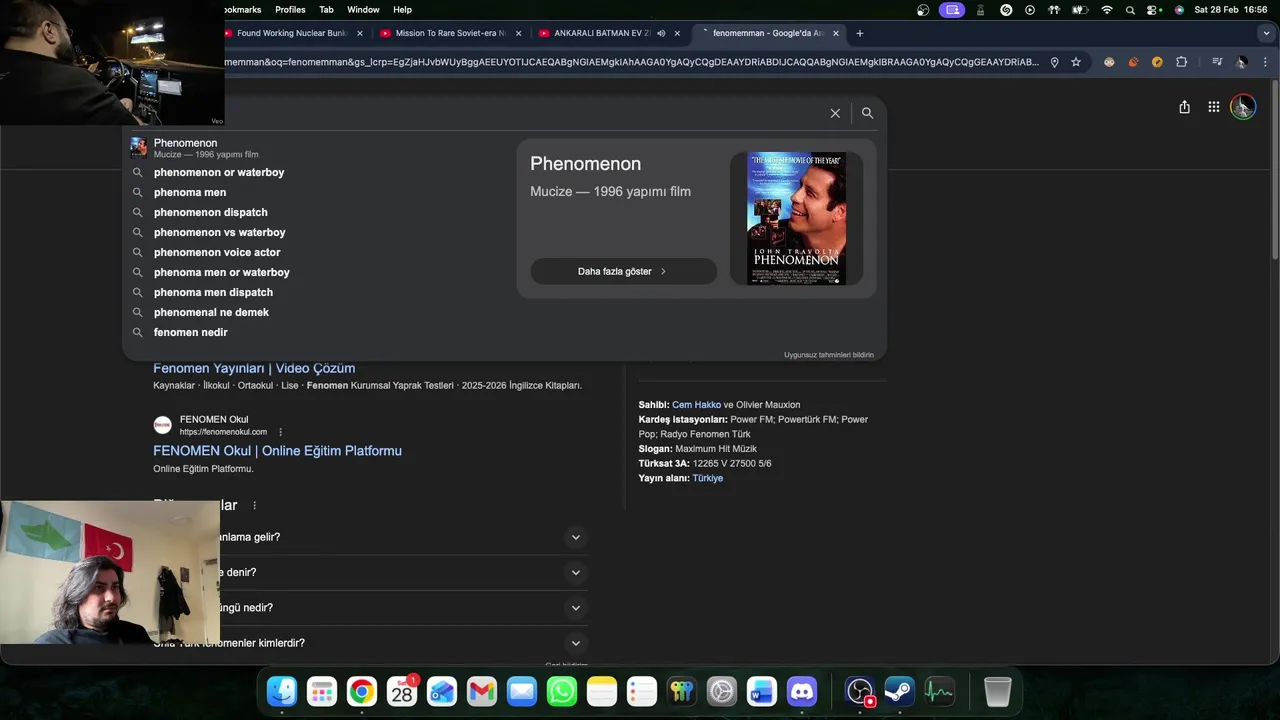This screenshot has height=720, width=1280.
Task: Open the Fenomen Yayınları | Video Çözüm result
Action: point(254,368)
